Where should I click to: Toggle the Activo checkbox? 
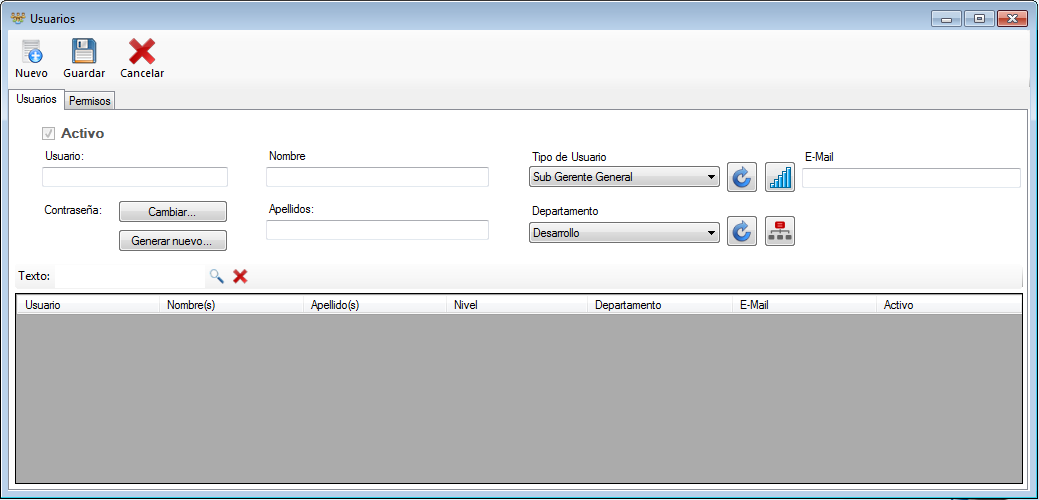[x=48, y=134]
